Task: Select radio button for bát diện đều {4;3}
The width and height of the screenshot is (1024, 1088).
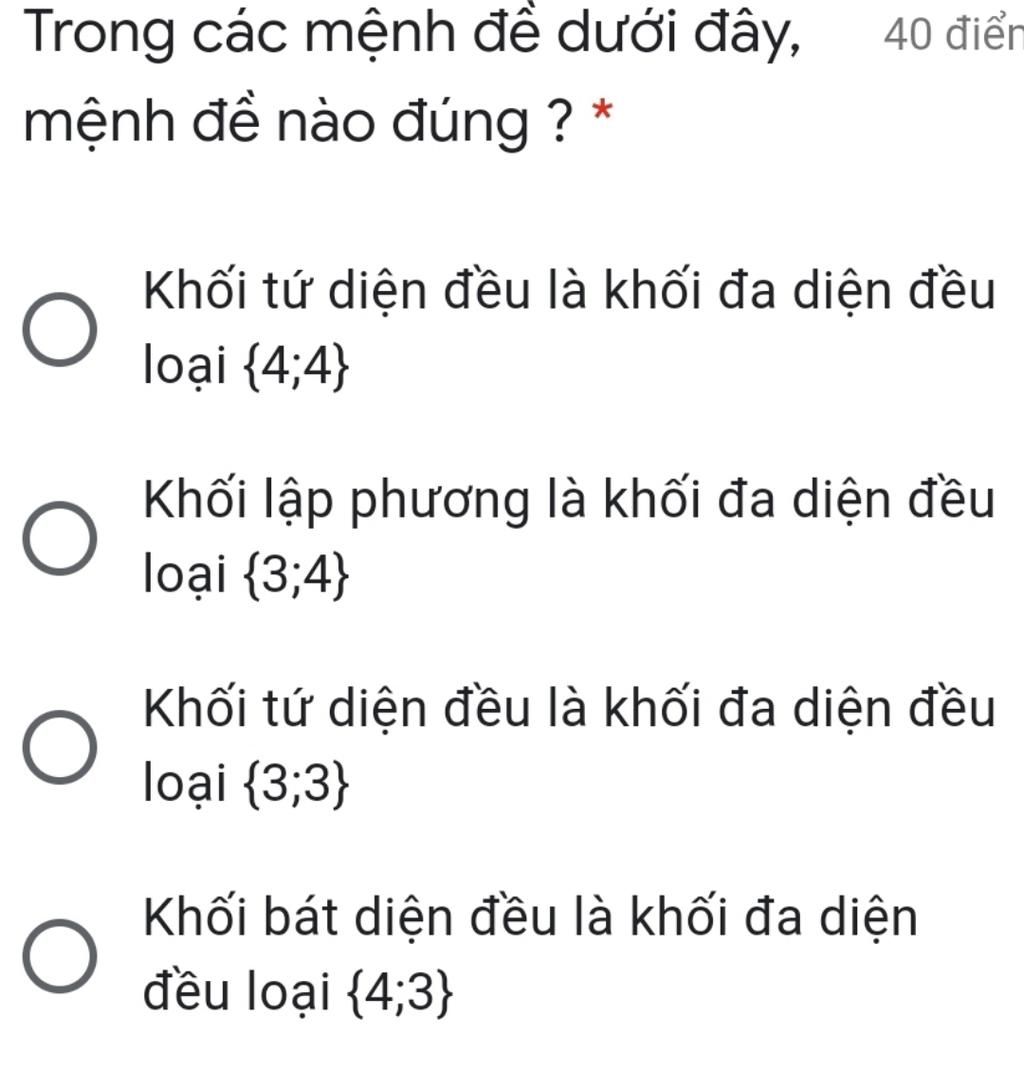Action: pos(60,956)
